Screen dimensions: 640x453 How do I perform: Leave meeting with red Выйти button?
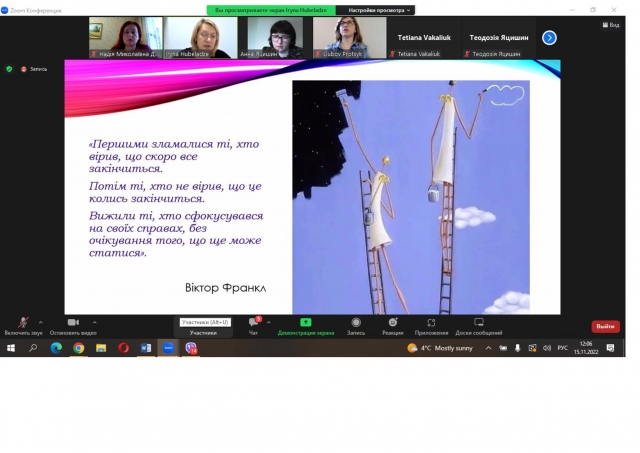(x=605, y=326)
